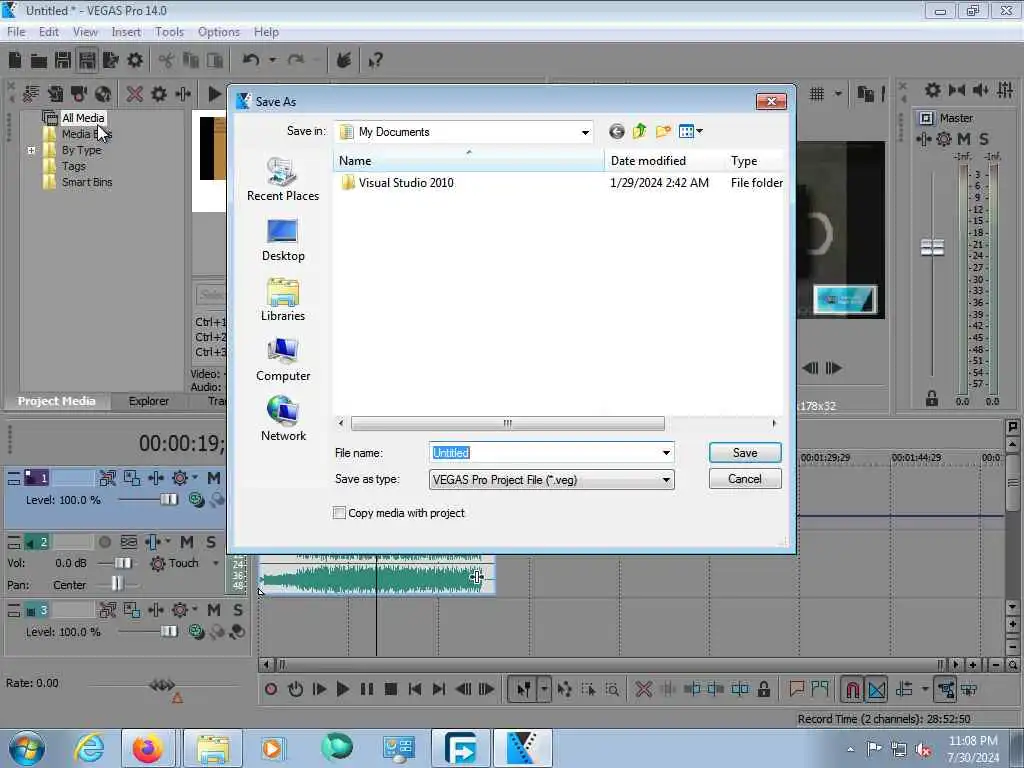The height and width of the screenshot is (768, 1024).
Task: Mute audio track 2 with M button
Action: [187, 542]
